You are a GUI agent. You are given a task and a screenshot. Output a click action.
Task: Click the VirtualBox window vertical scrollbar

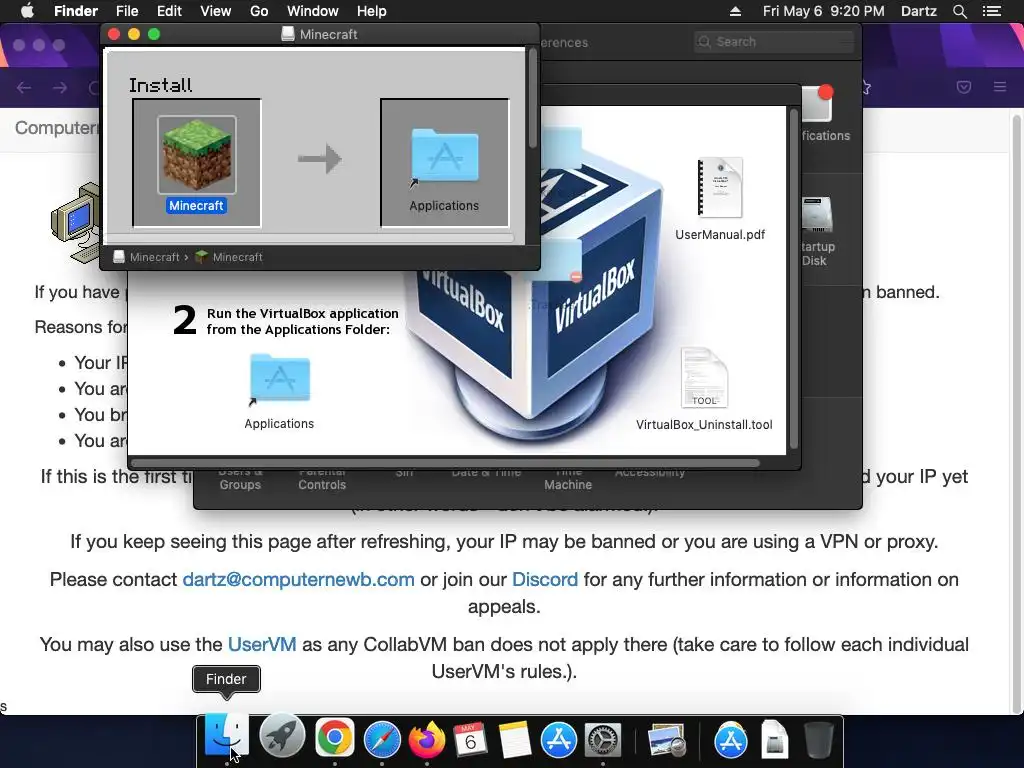[x=794, y=279]
